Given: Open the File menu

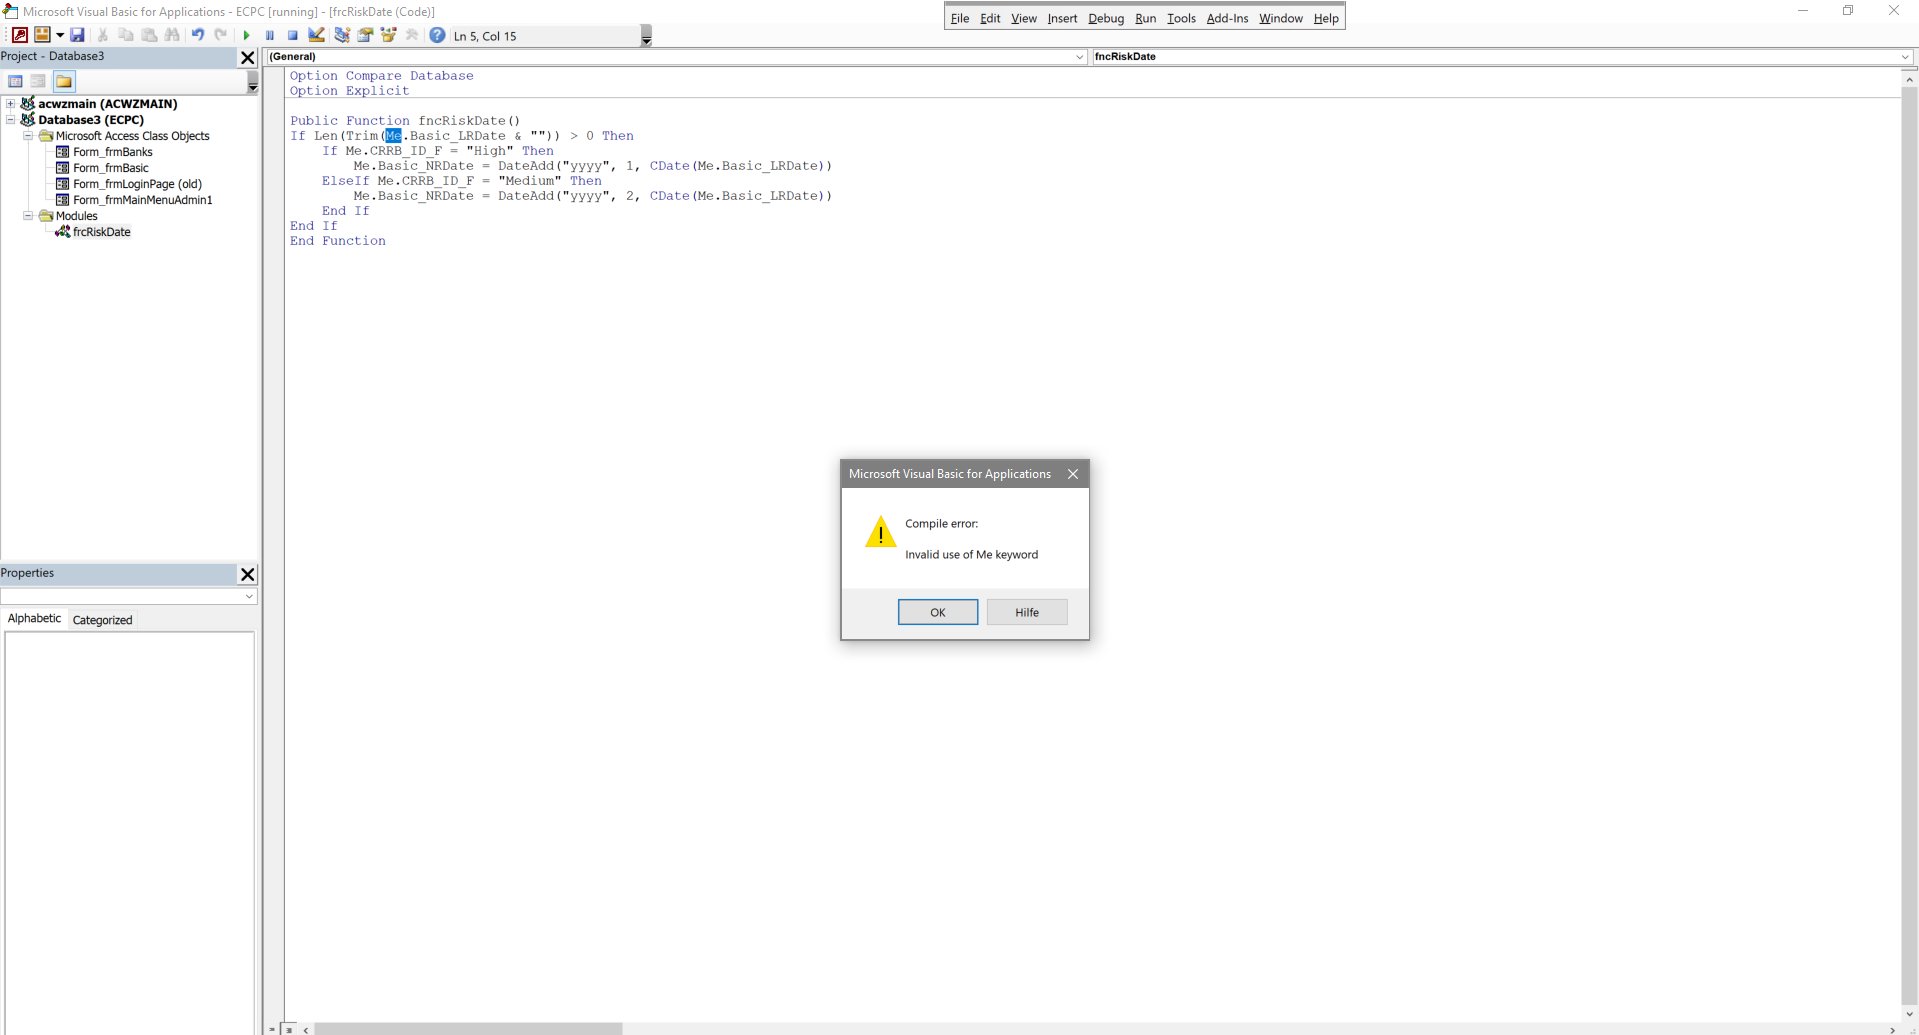Looking at the screenshot, I should (x=960, y=18).
